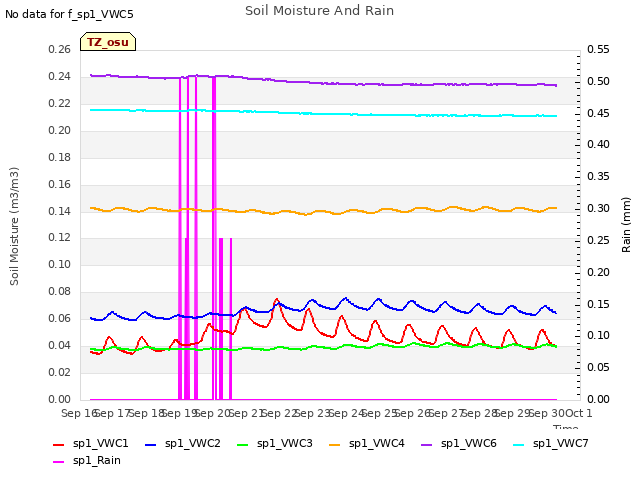
Task: Click the chart title Soil Moisture And Rain
Action: (319, 11)
